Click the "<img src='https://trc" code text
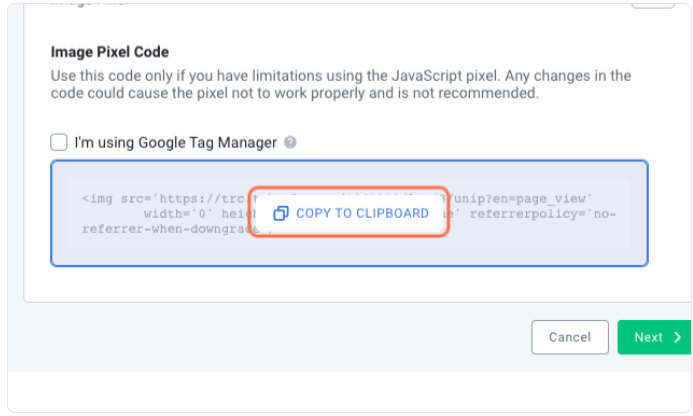 163,198
